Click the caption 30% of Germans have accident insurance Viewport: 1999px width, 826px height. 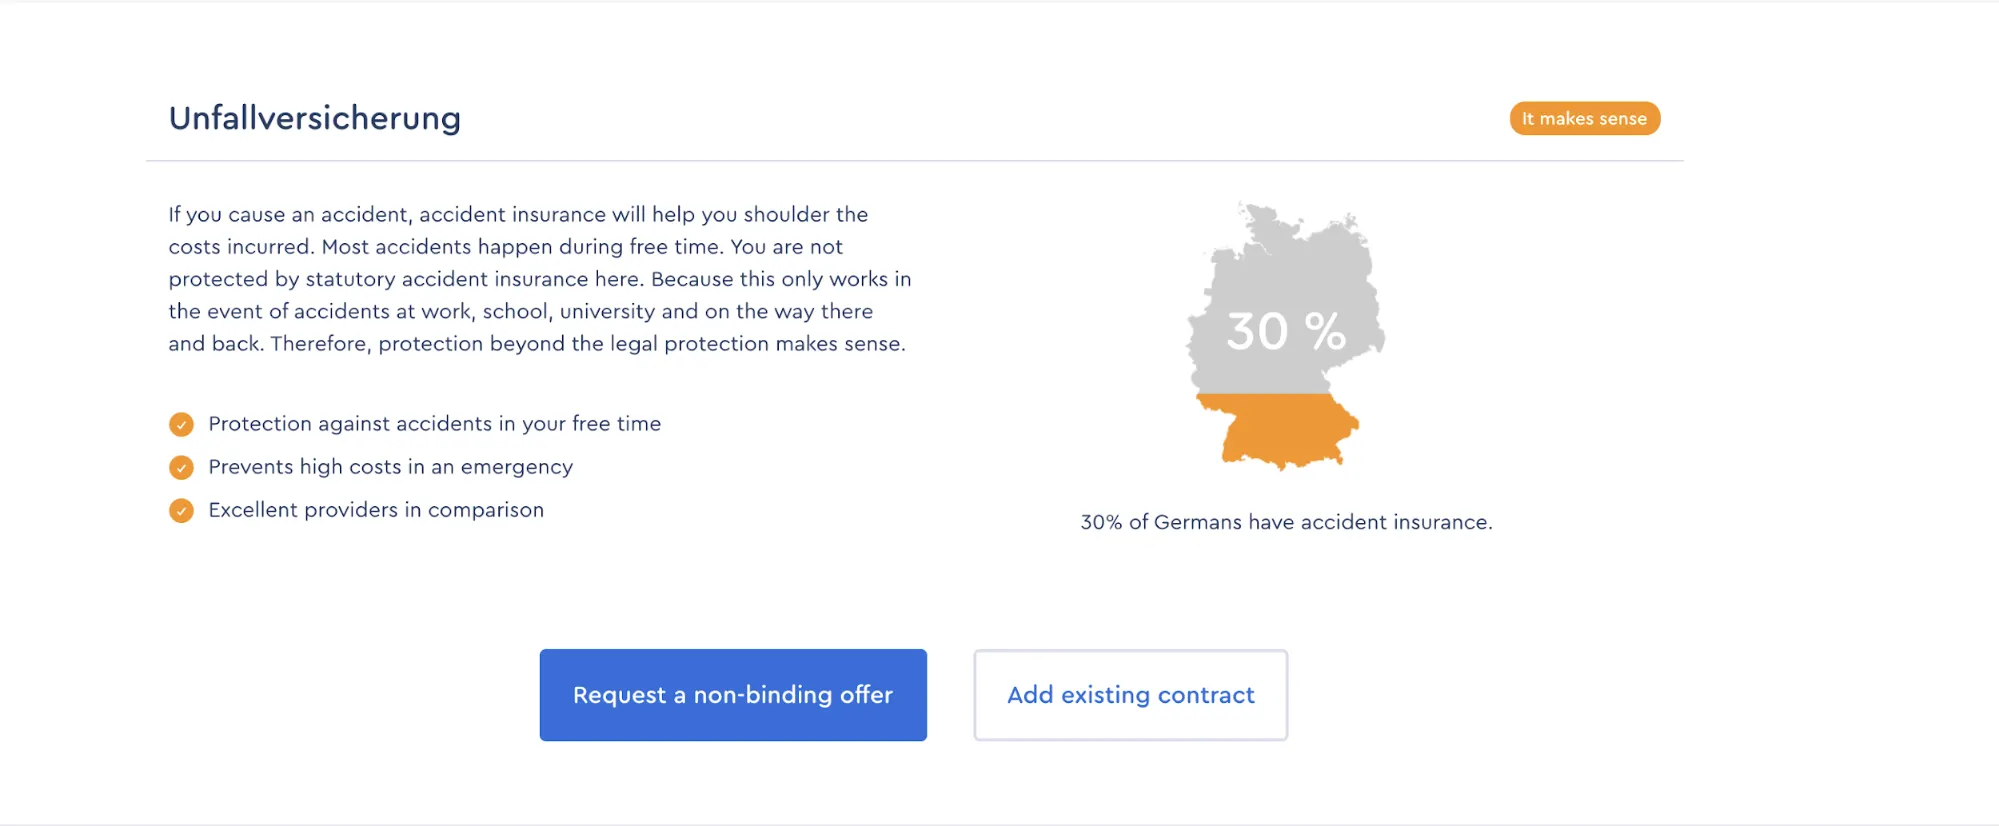1286,522
